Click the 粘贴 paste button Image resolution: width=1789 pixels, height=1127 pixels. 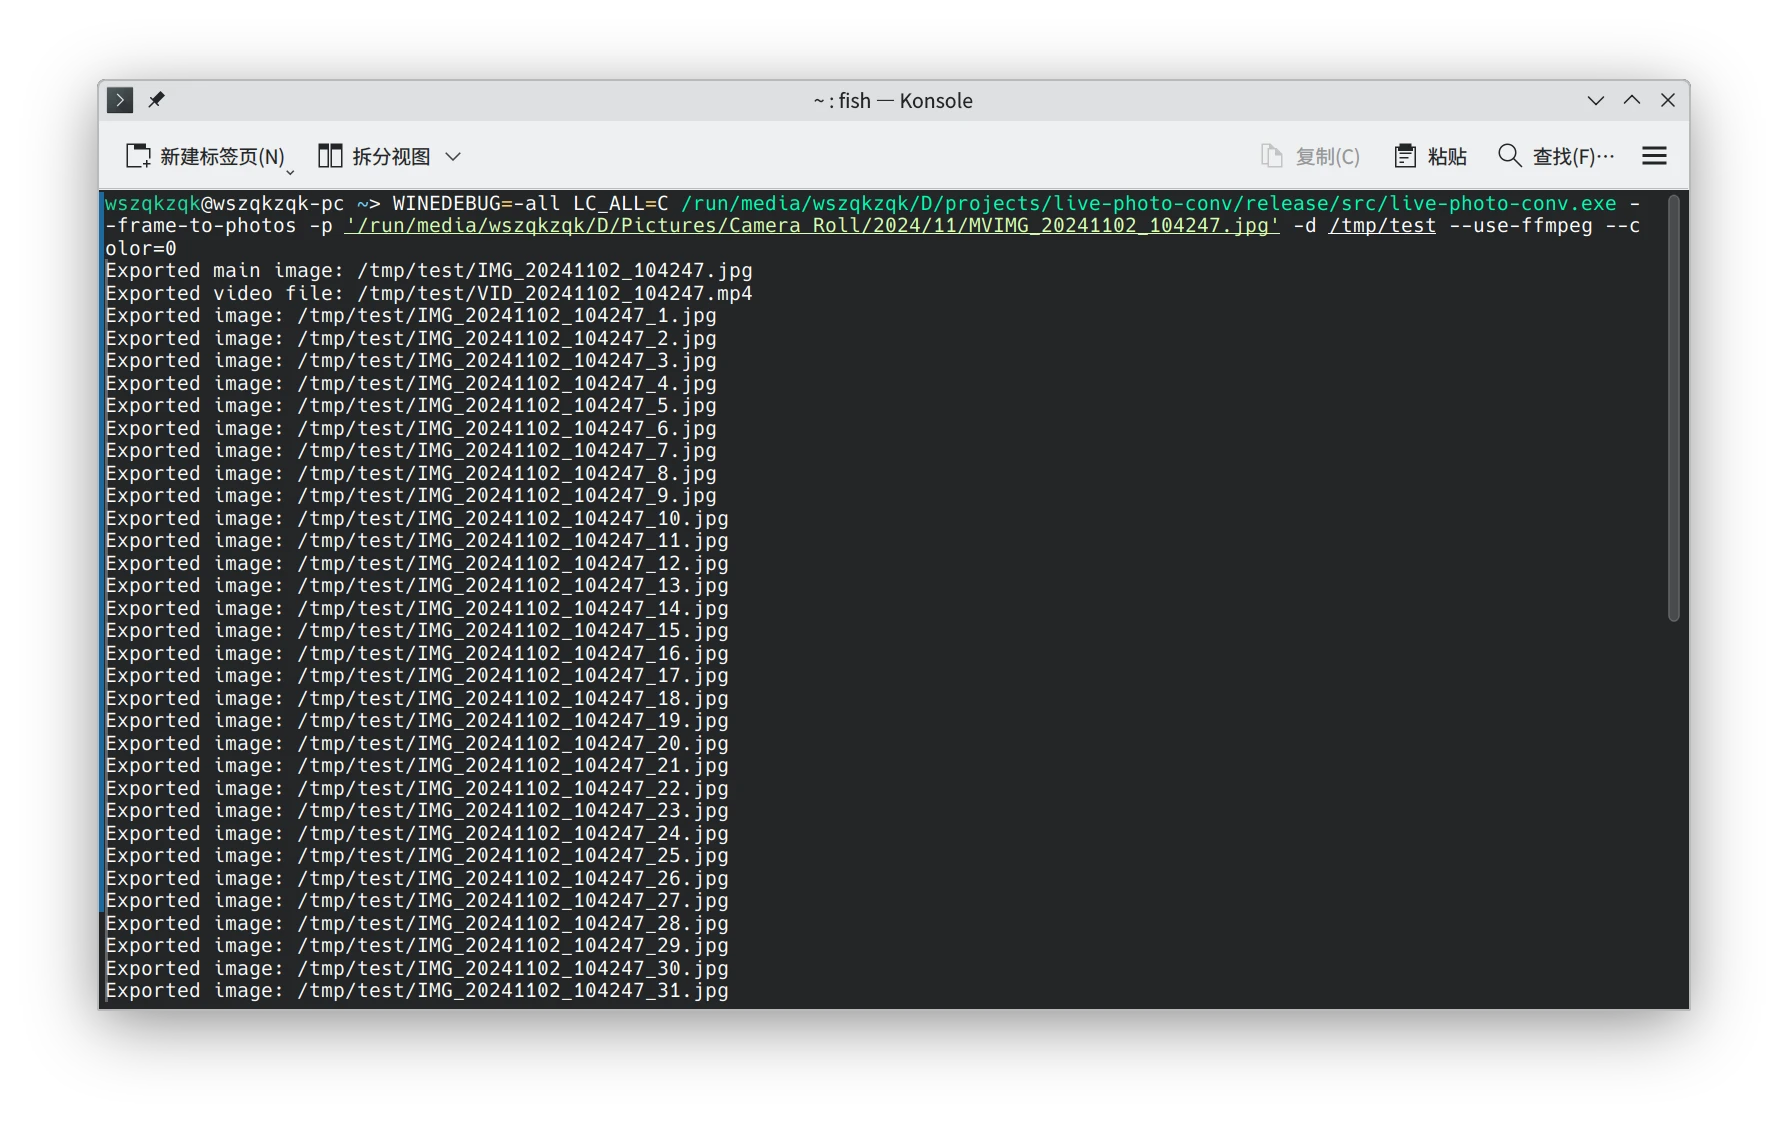tap(1430, 156)
